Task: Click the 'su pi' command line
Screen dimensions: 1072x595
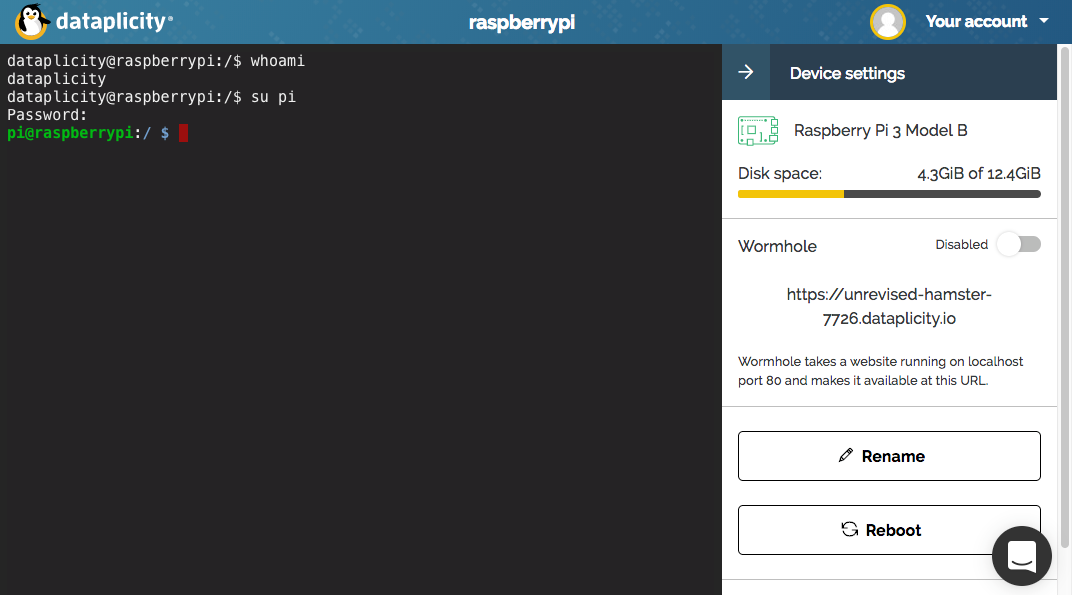Action: coord(151,97)
